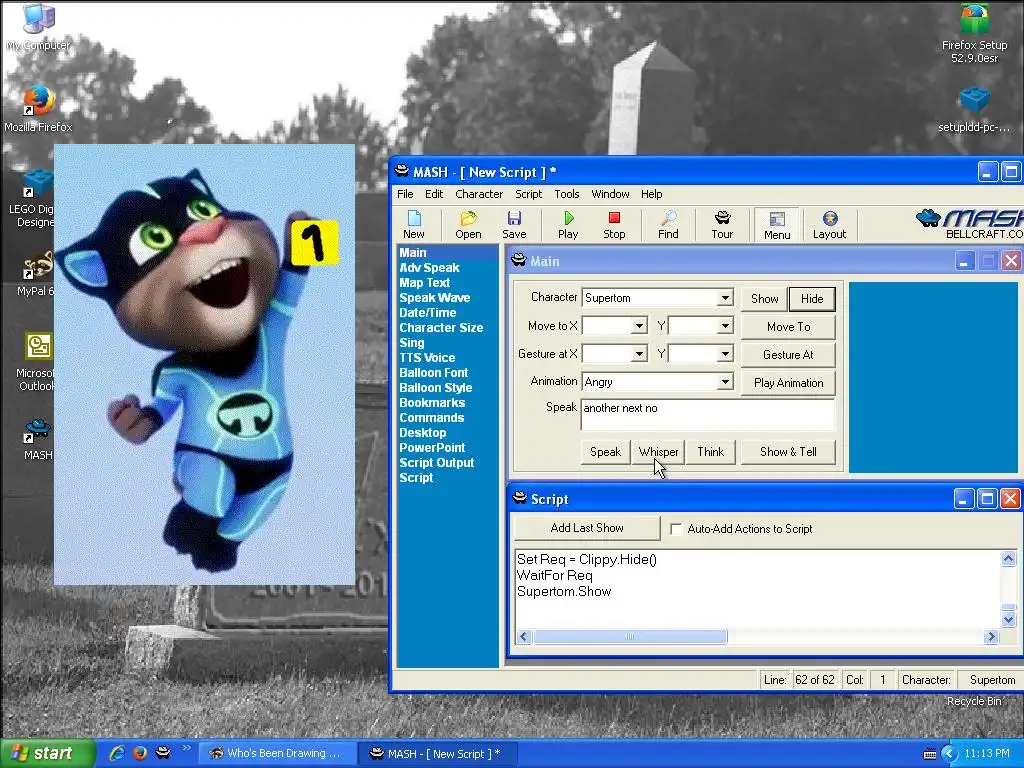The image size is (1024, 768).
Task: Click the MASH quick launch icon
Action: pos(163,753)
